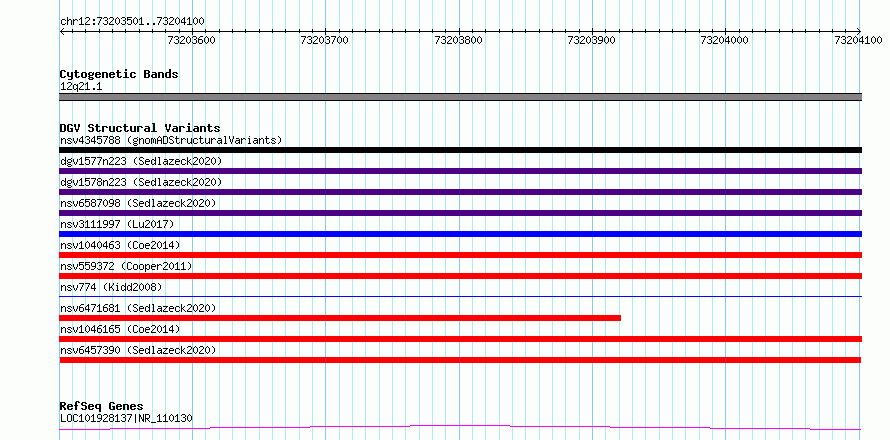Click the blue nsv3111997 variant bar
Screen dimensions: 890x440
click(460, 234)
